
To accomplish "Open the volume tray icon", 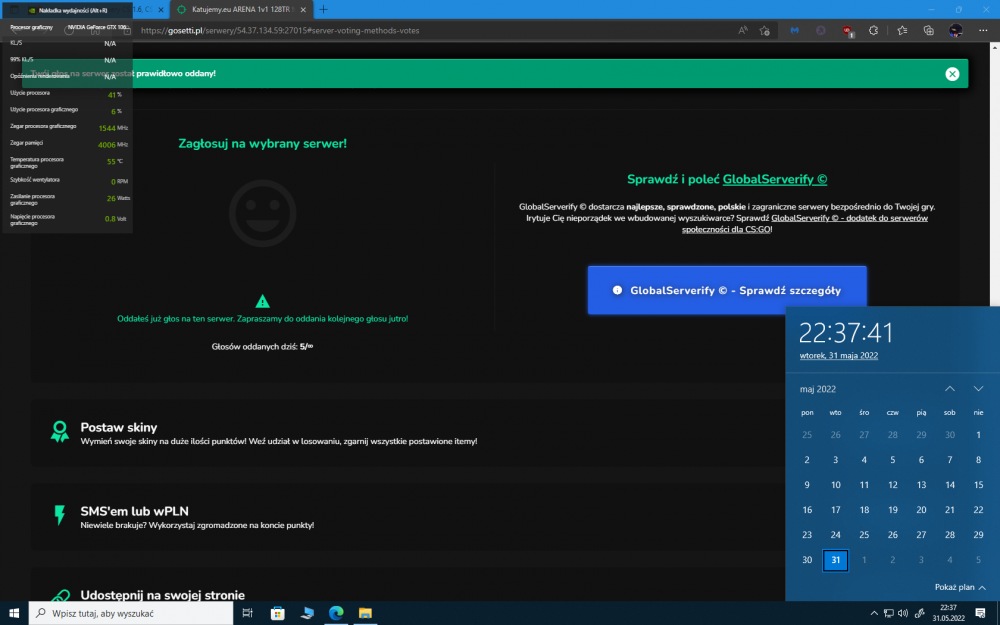I will pyautogui.click(x=903, y=614).
